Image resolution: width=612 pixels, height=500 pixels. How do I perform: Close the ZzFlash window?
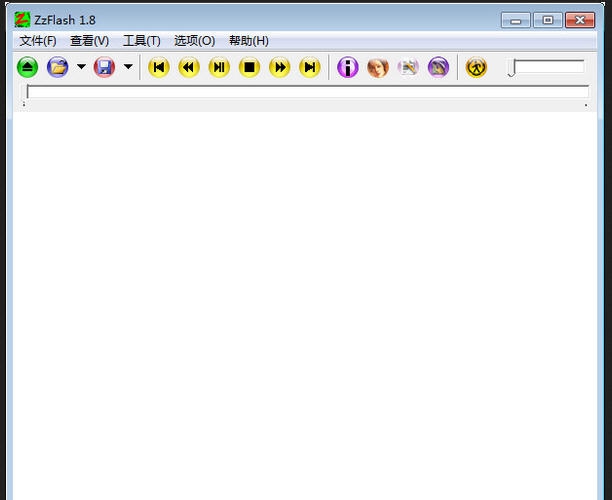pos(580,20)
